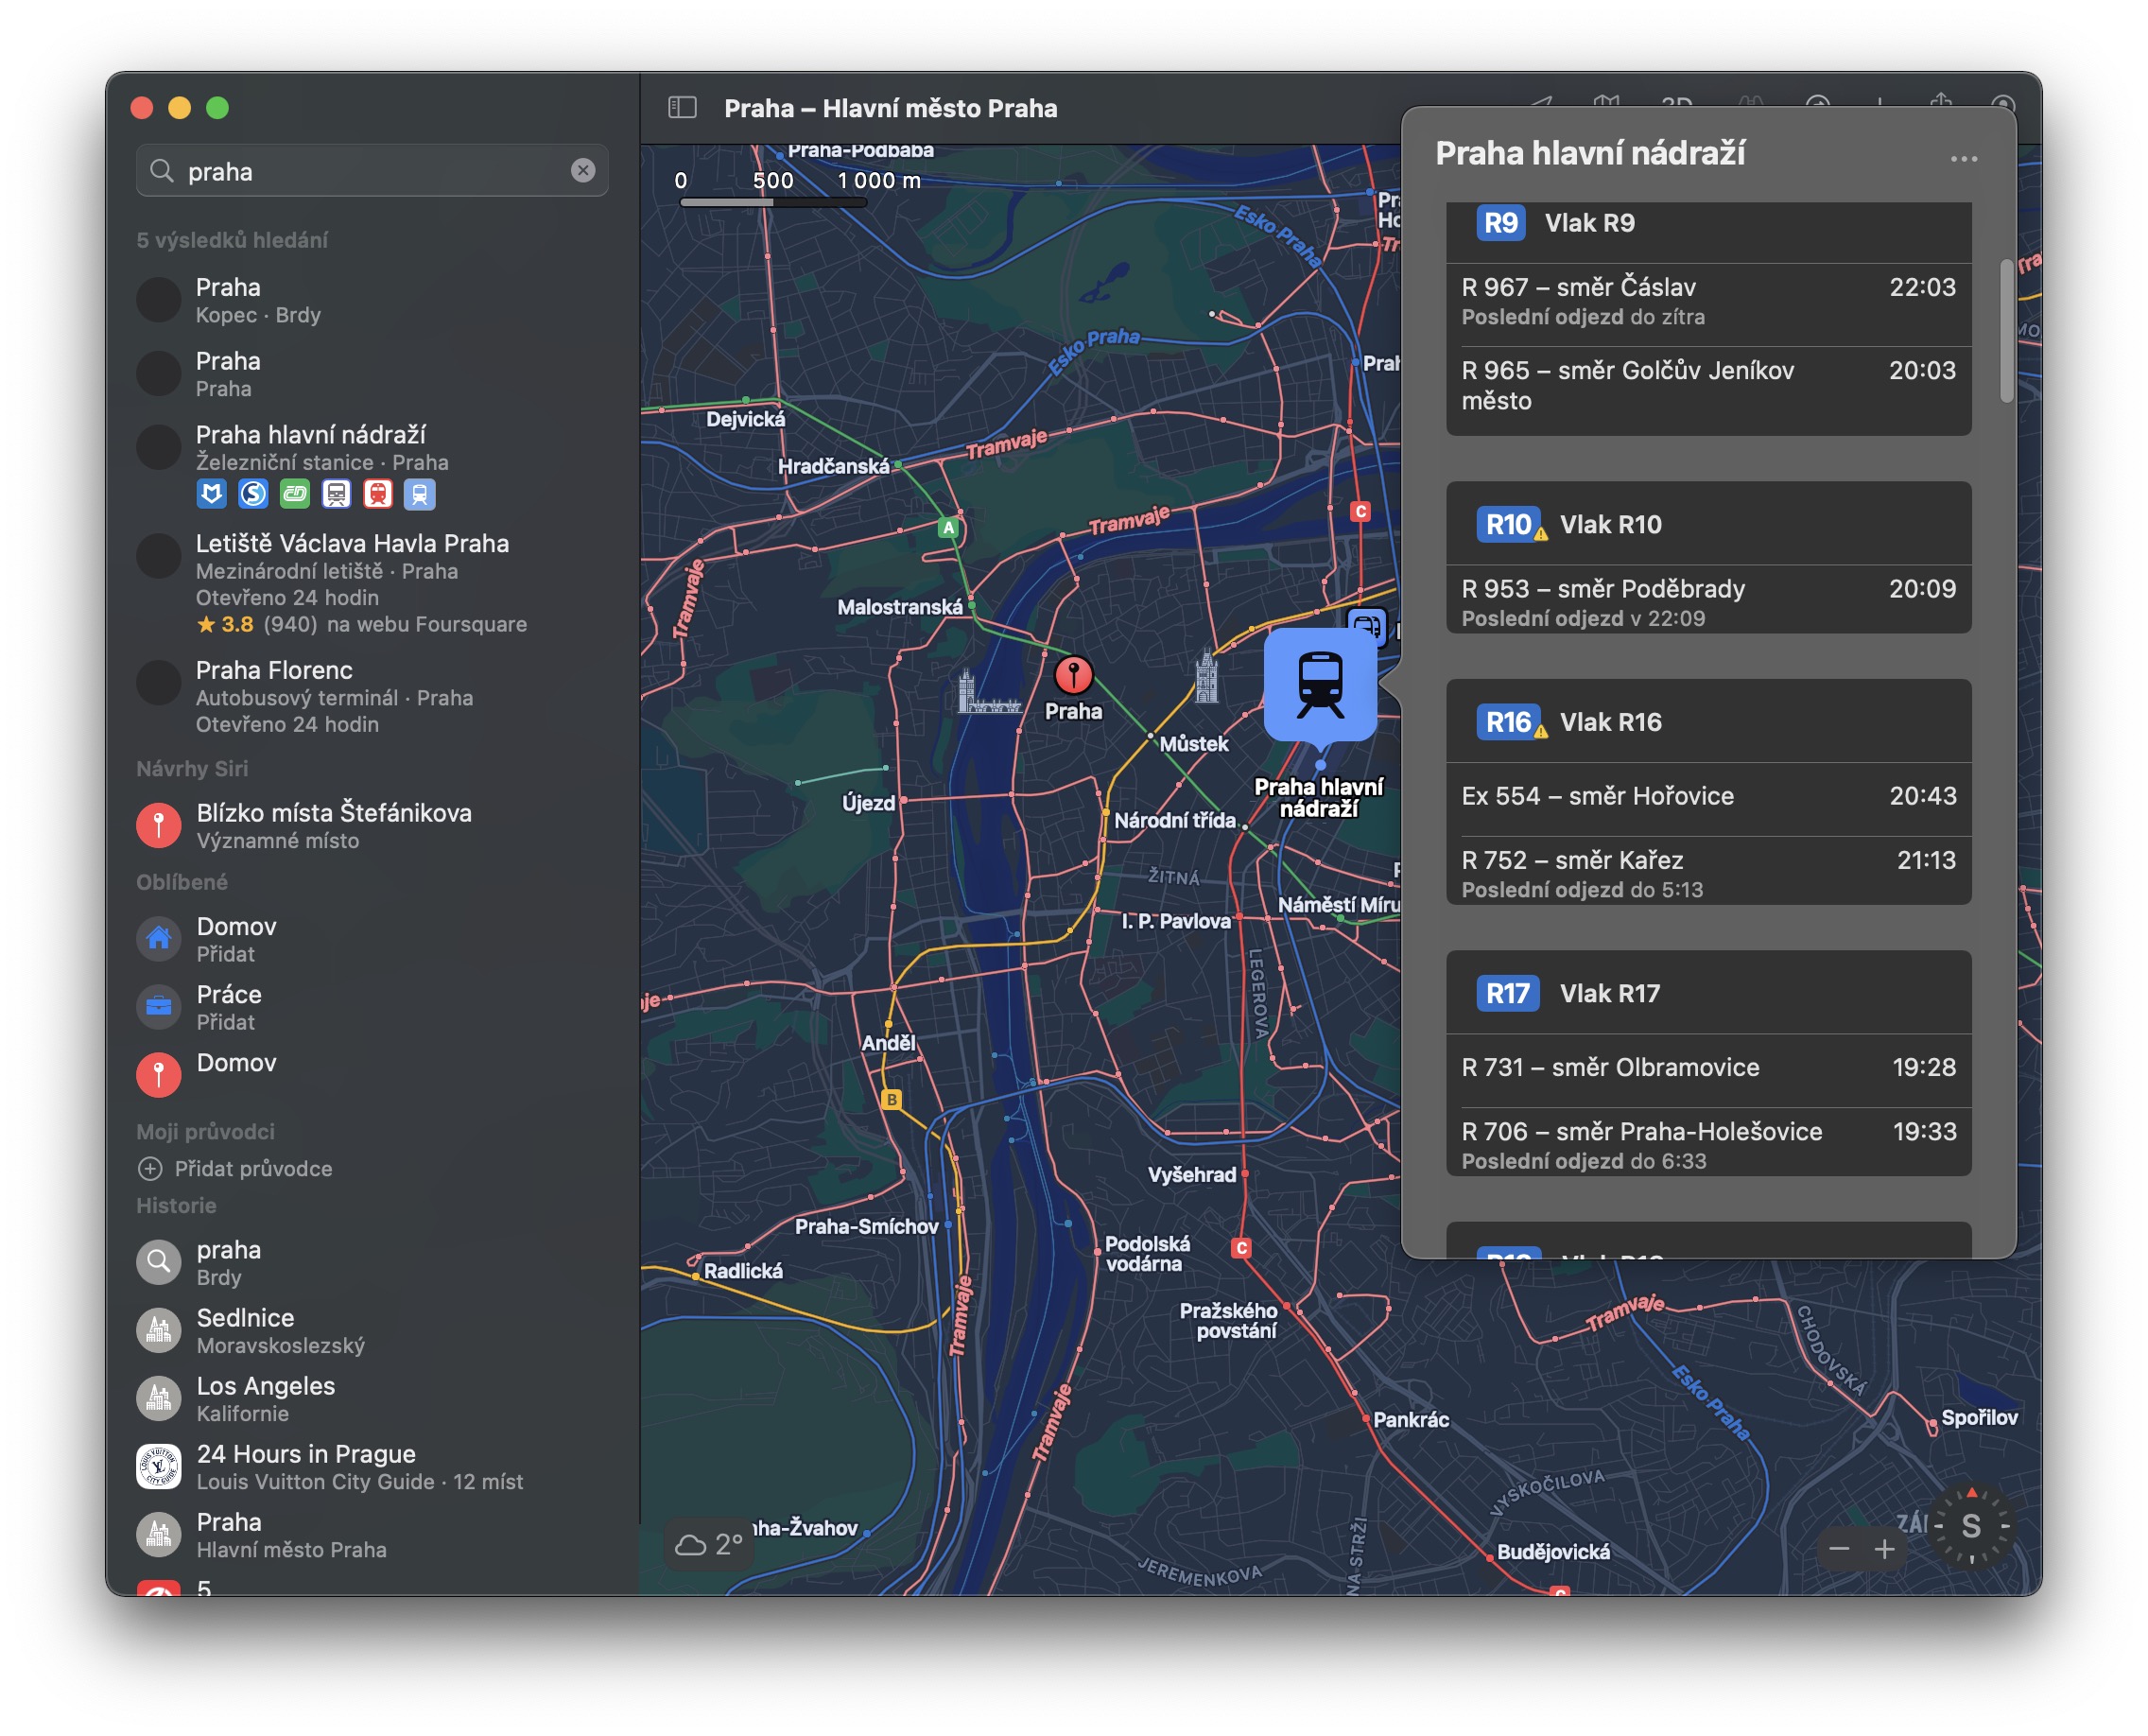This screenshot has height=1736, width=2148.
Task: Clear the praha search field
Action: pos(583,170)
